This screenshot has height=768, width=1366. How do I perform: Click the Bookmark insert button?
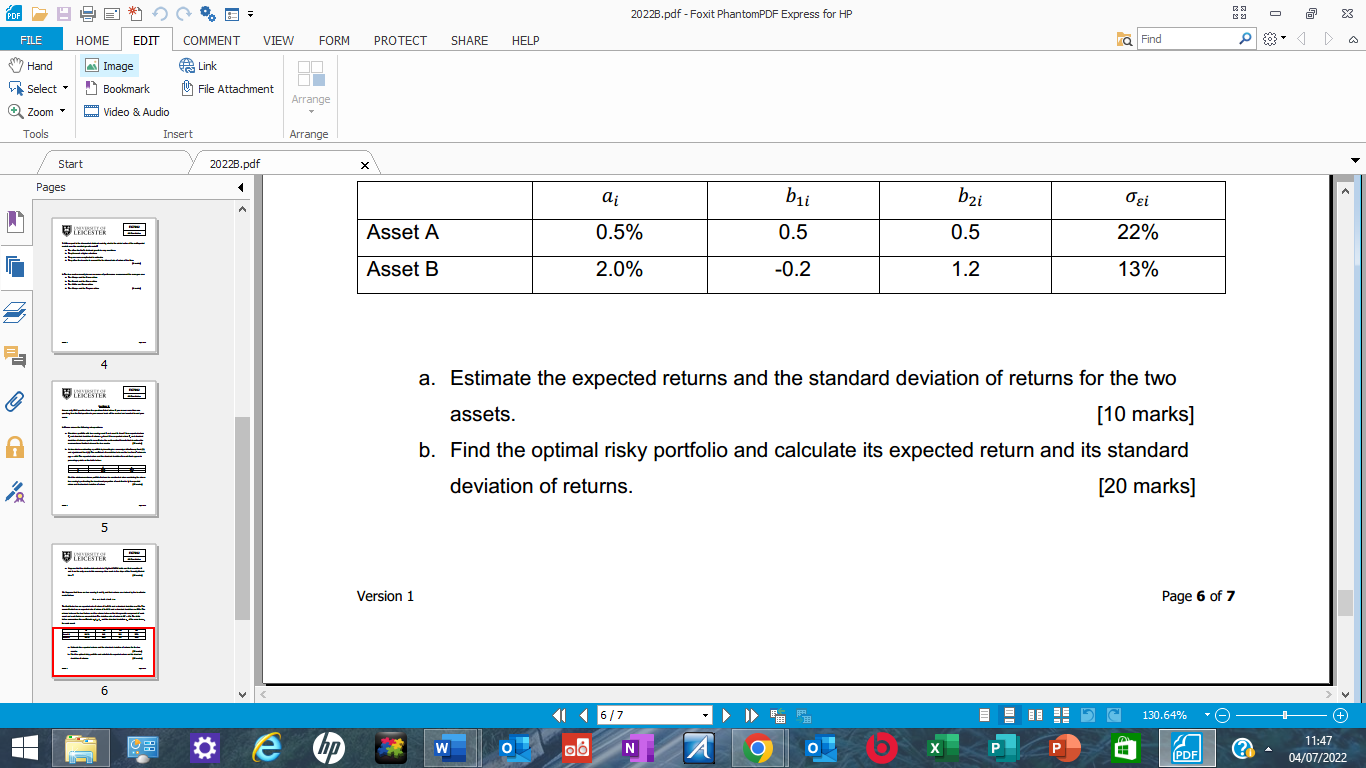click(117, 88)
